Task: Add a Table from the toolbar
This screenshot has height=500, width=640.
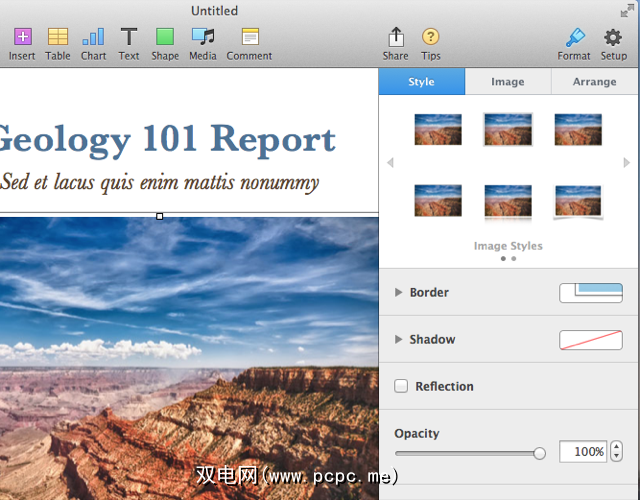Action: [58, 38]
